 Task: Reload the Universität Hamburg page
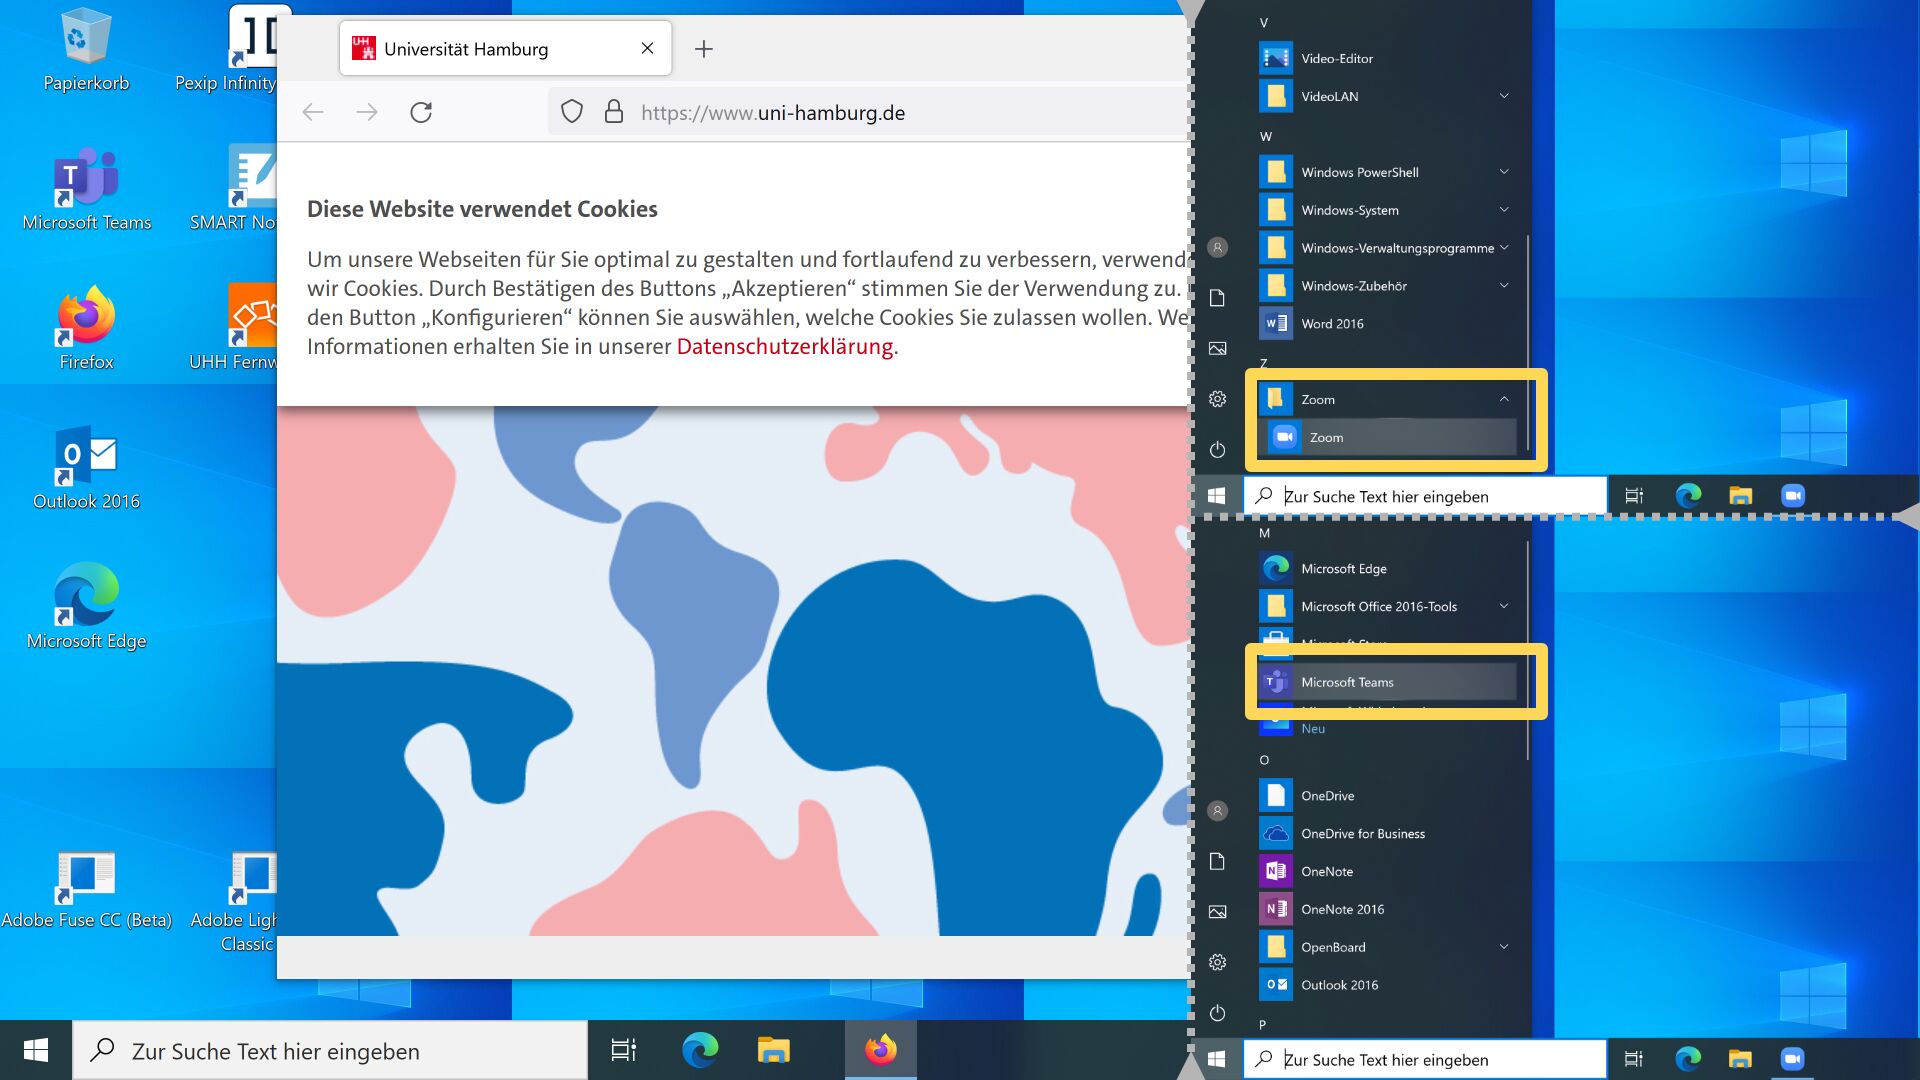click(421, 112)
